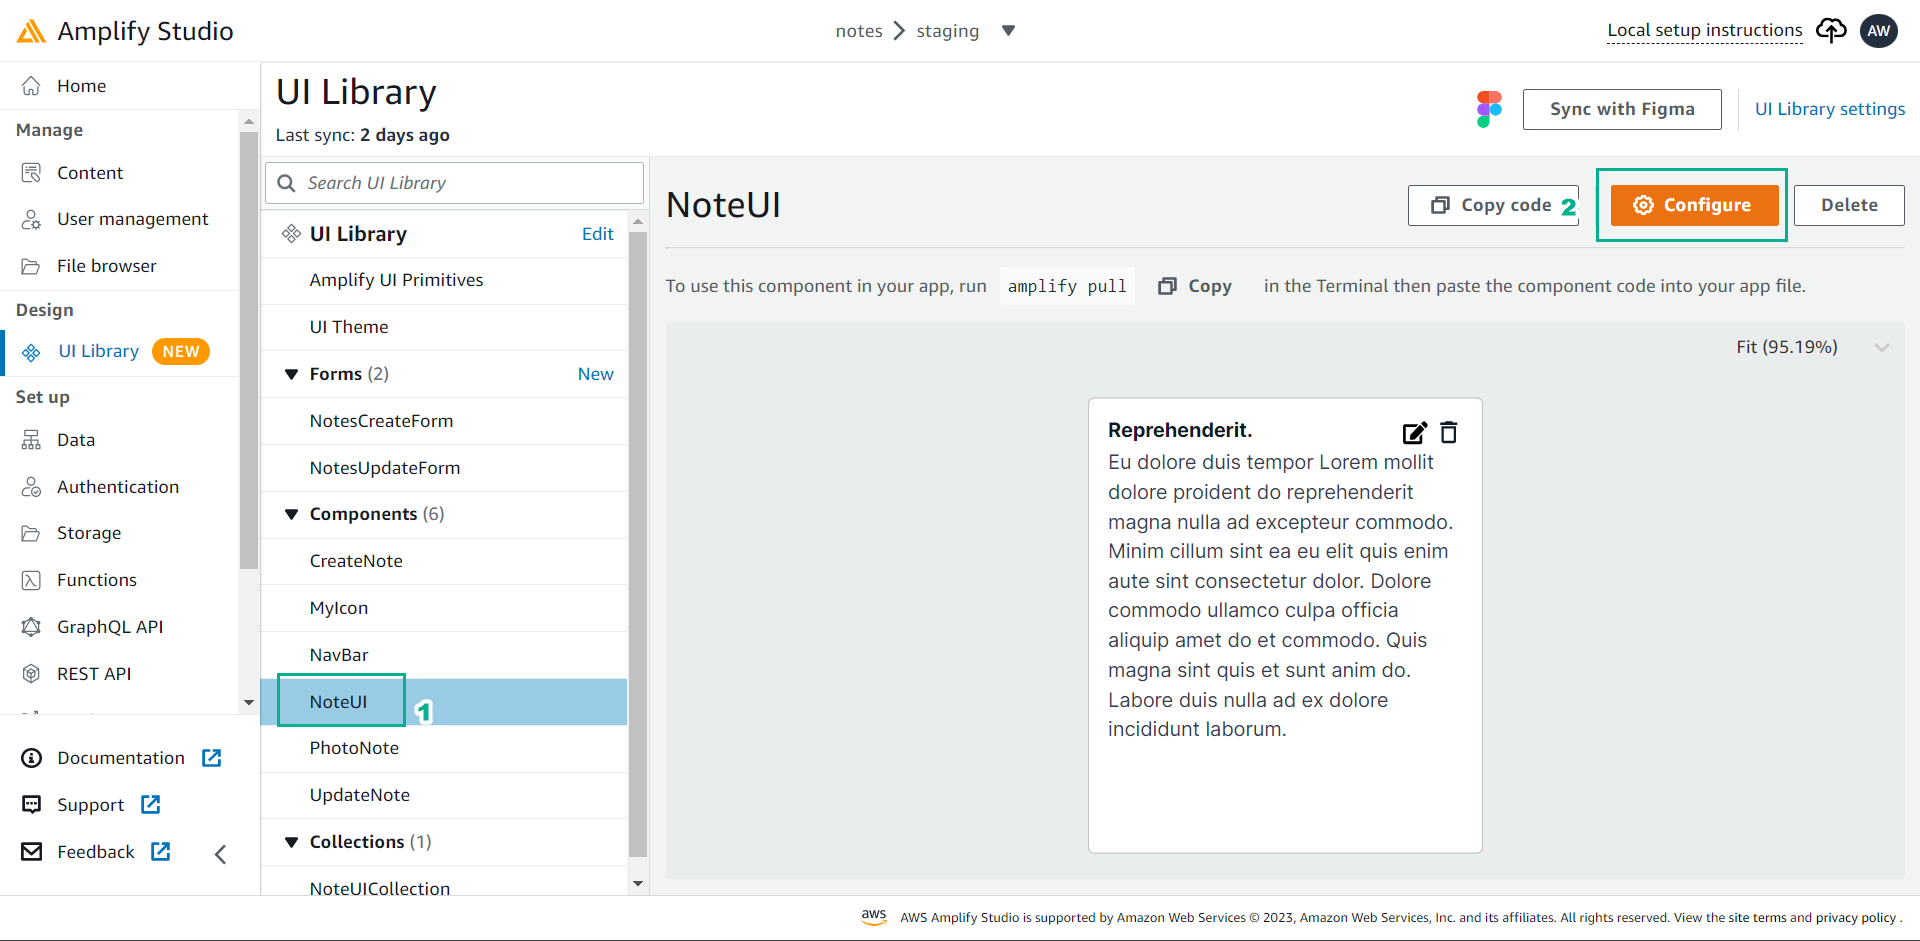Click the search magnifier icon
The width and height of the screenshot is (1920, 941).
[x=286, y=183]
